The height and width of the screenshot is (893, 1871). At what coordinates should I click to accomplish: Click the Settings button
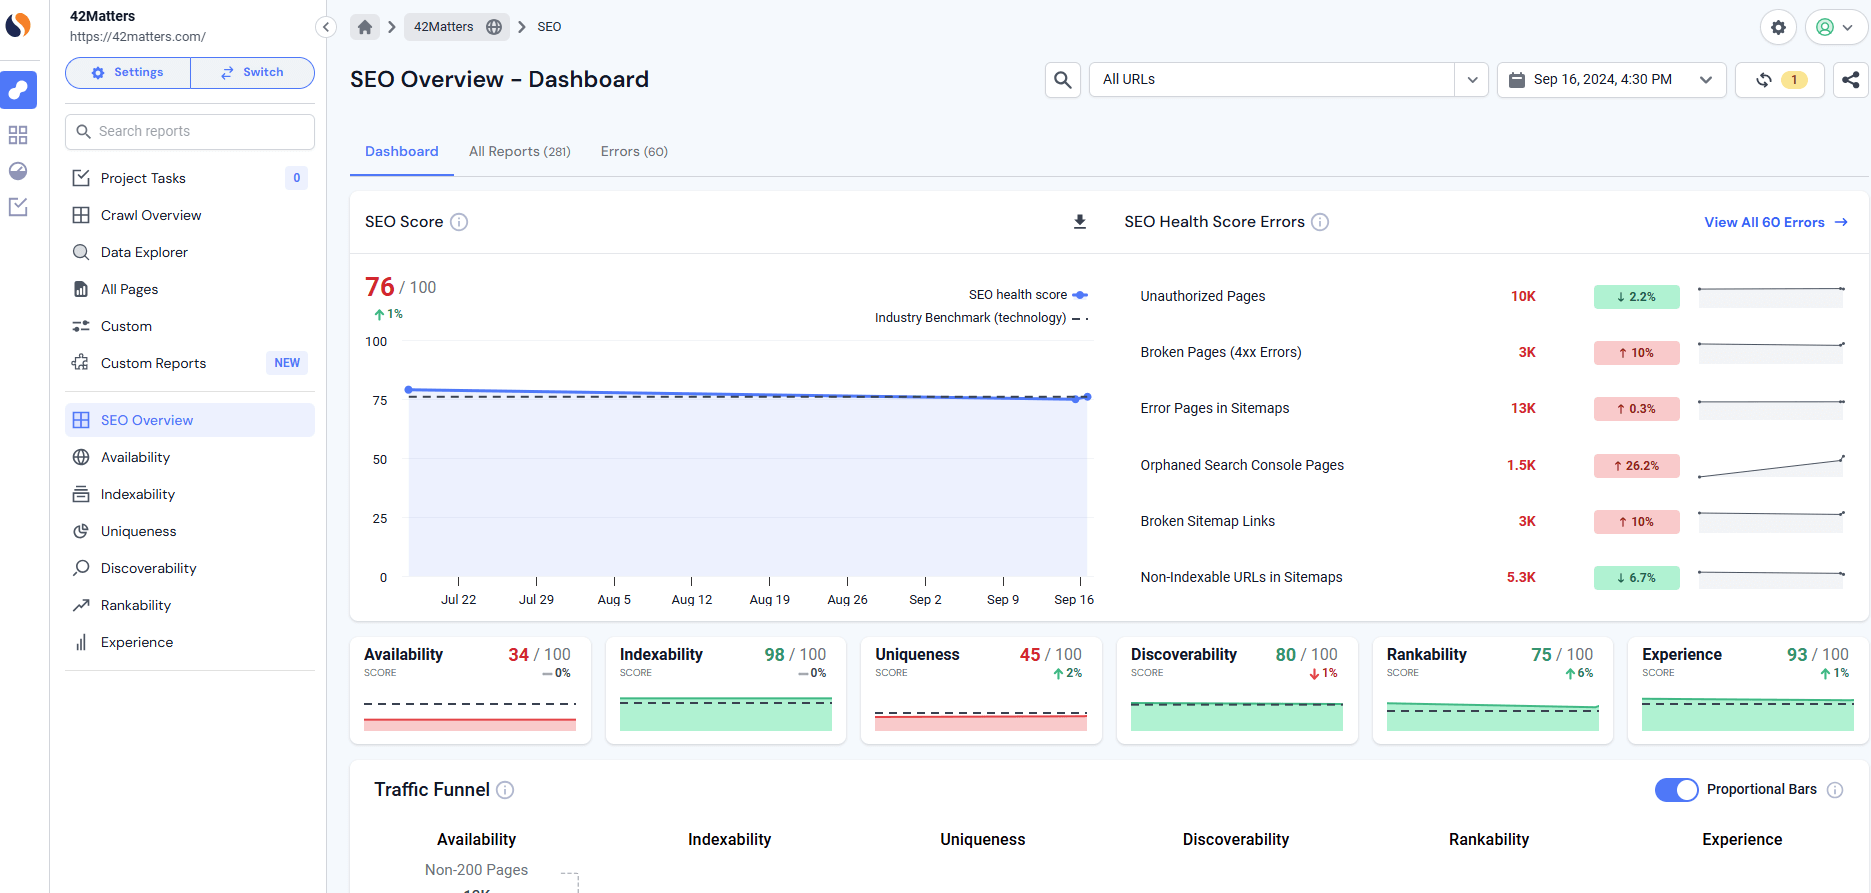pyautogui.click(x=128, y=73)
